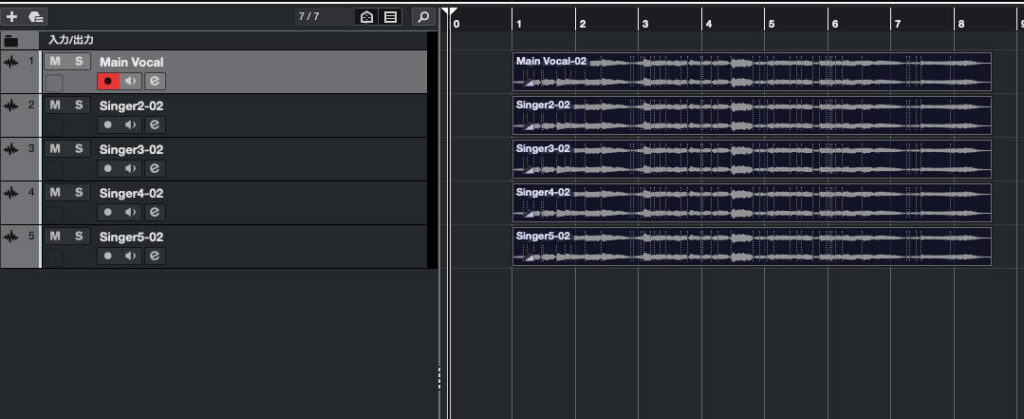
Task: Open the track visibility agents icon
Action: click(367, 17)
